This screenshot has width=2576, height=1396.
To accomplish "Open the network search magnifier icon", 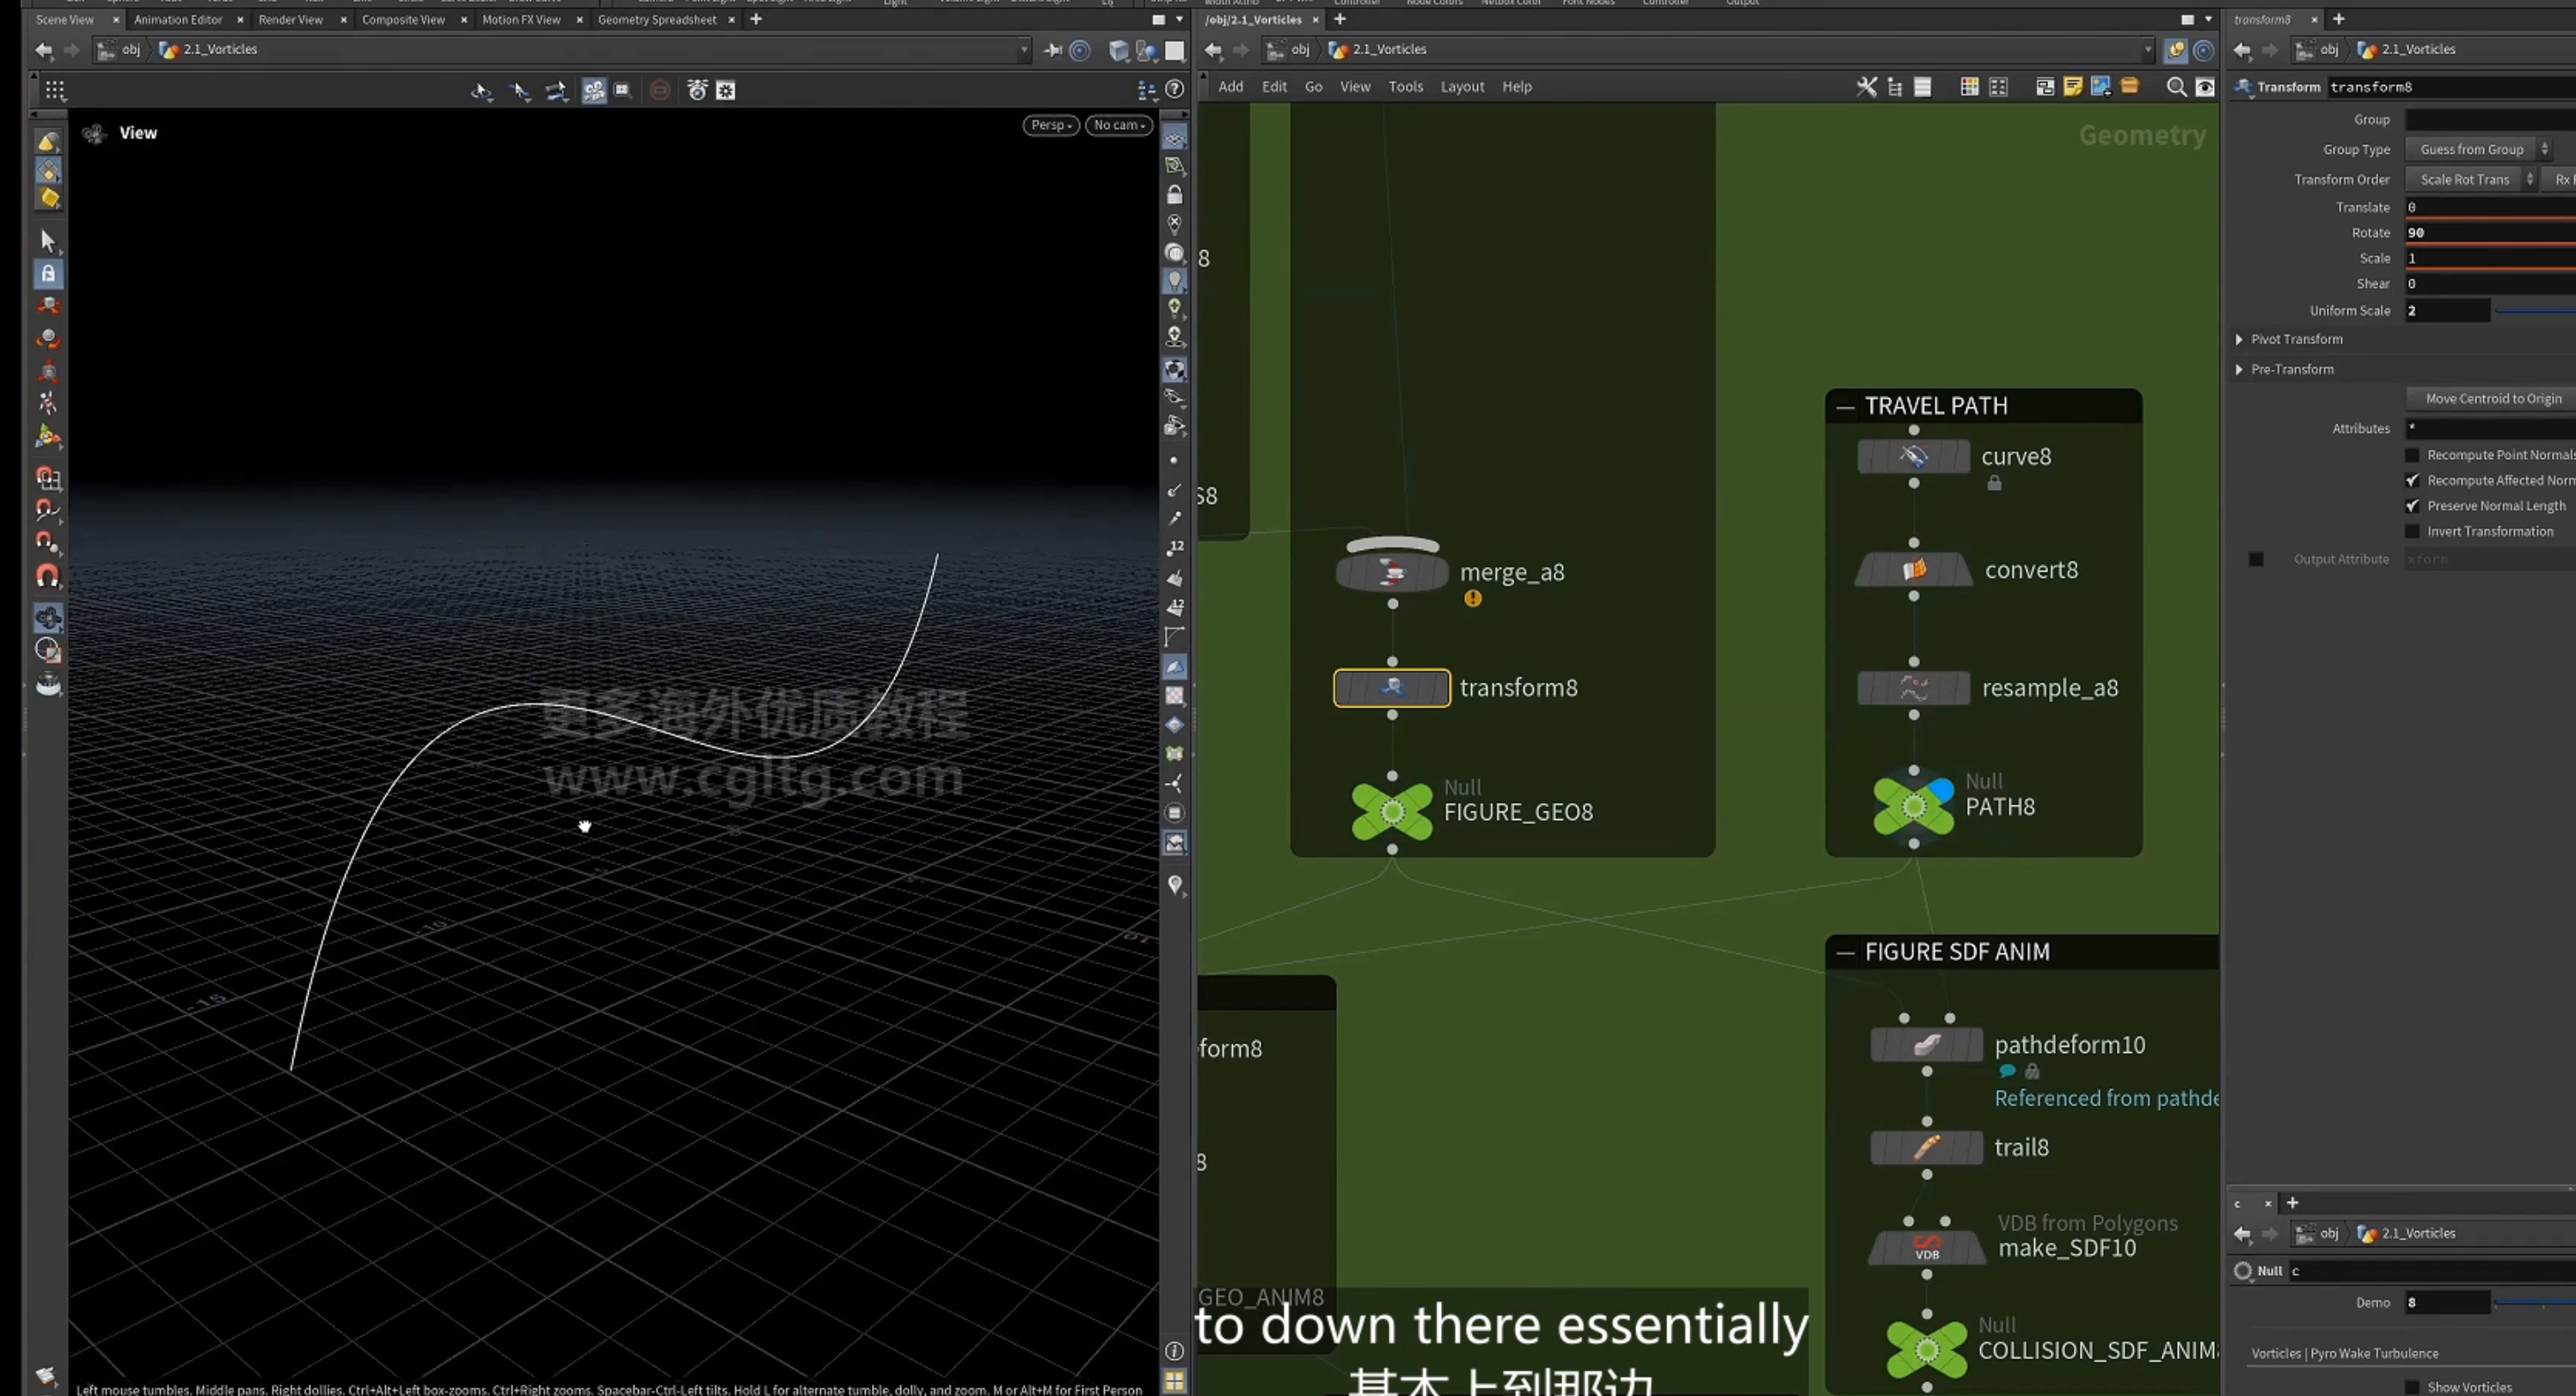I will click(x=2175, y=87).
